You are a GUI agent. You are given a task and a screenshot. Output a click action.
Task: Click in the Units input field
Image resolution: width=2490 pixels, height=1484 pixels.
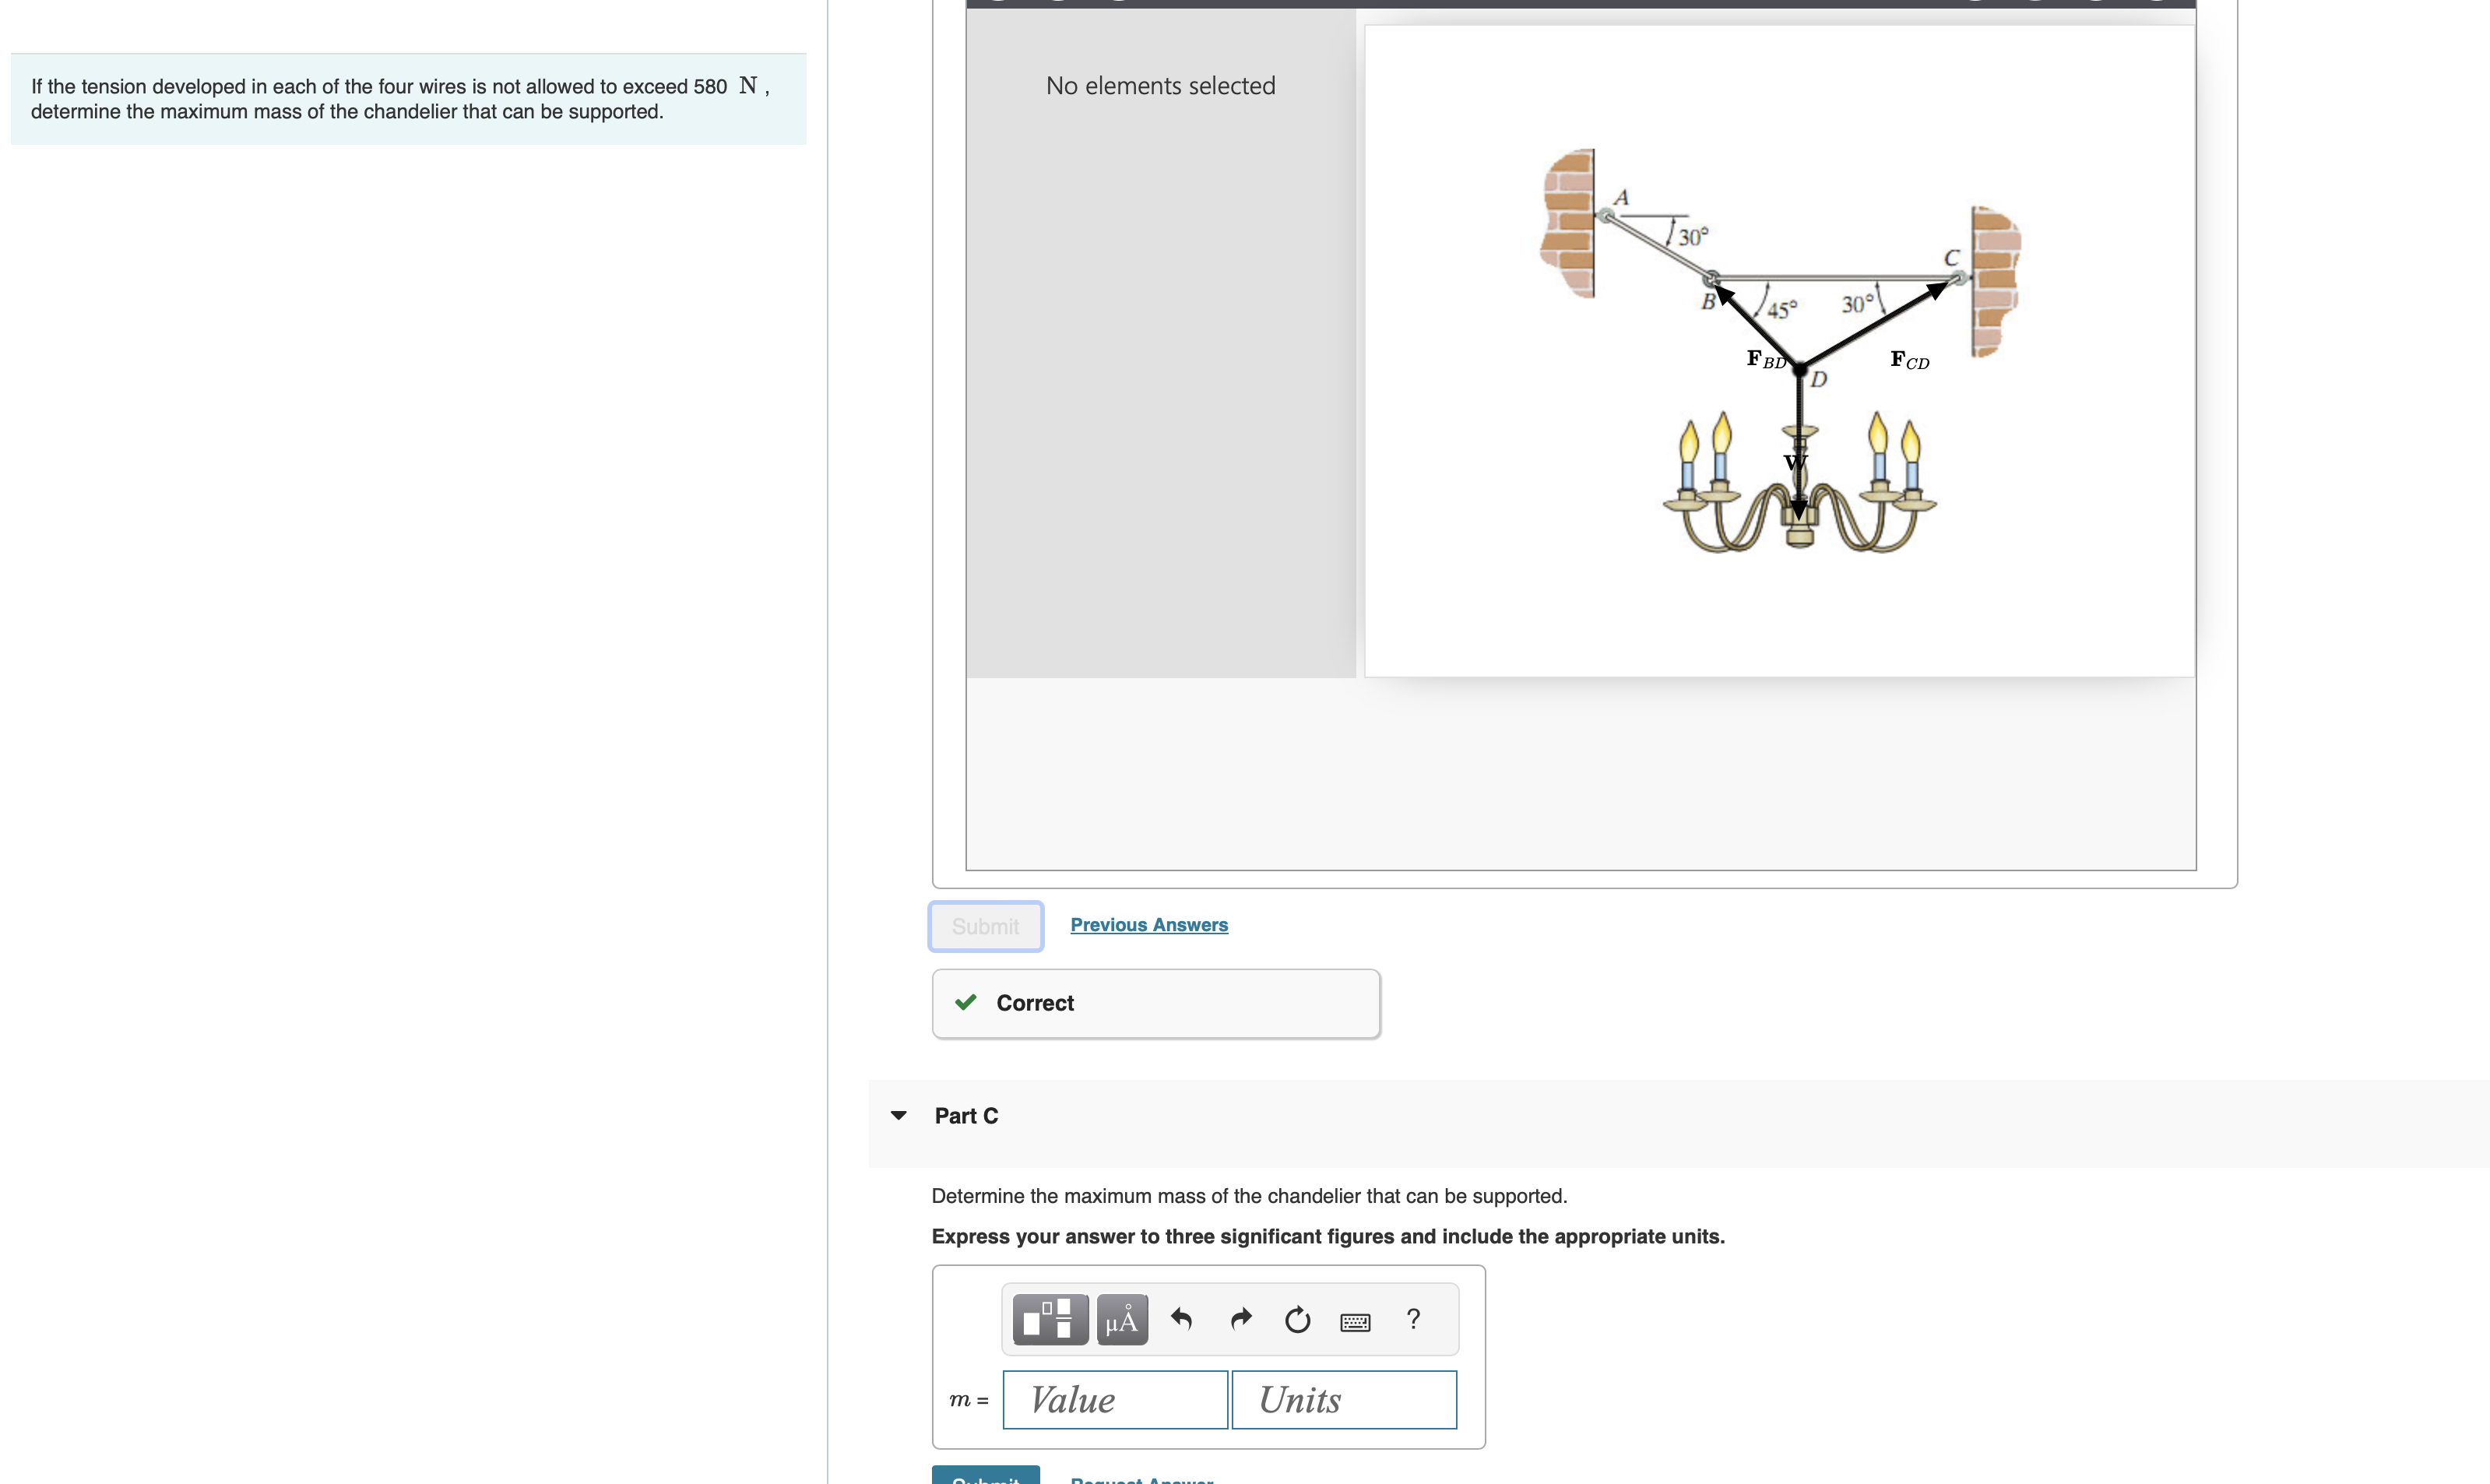pyautogui.click(x=1344, y=1399)
